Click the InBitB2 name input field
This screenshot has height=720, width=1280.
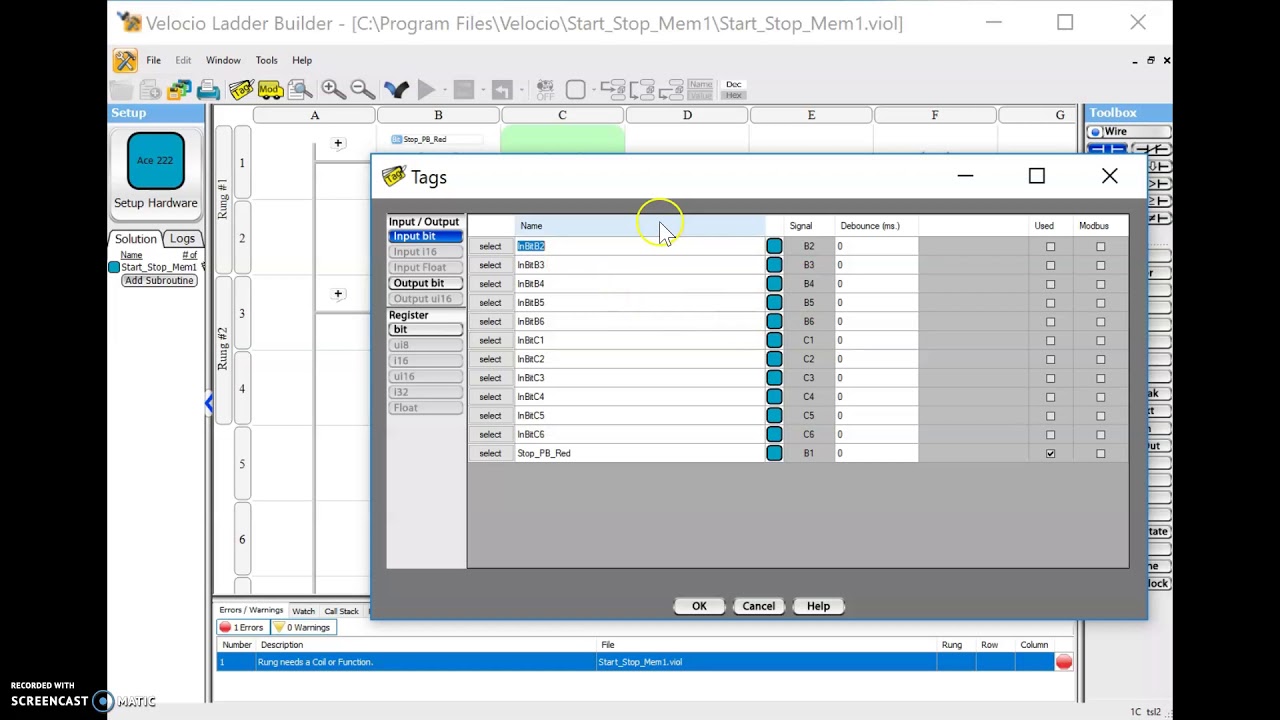pyautogui.click(x=638, y=246)
